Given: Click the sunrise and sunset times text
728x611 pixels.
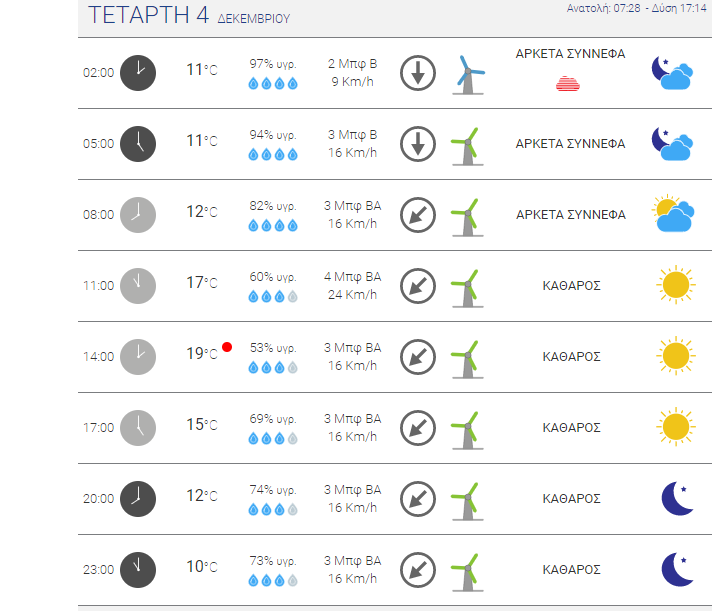Looking at the screenshot, I should [637, 8].
